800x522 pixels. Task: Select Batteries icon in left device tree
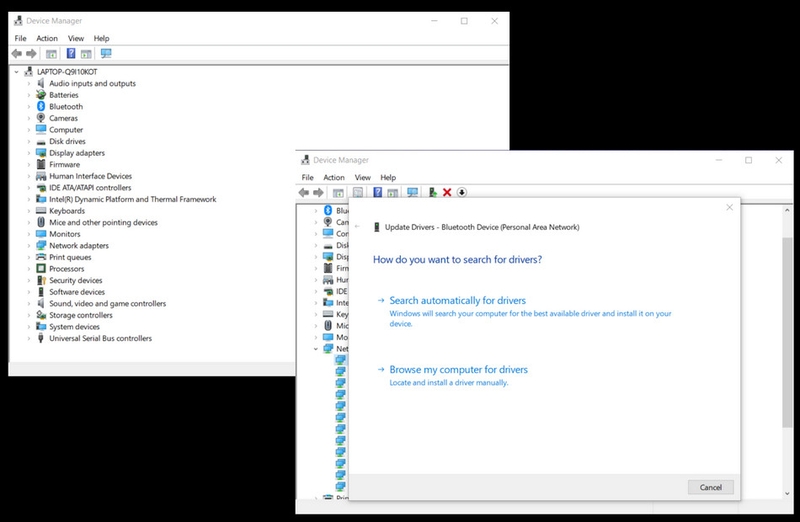click(x=41, y=95)
